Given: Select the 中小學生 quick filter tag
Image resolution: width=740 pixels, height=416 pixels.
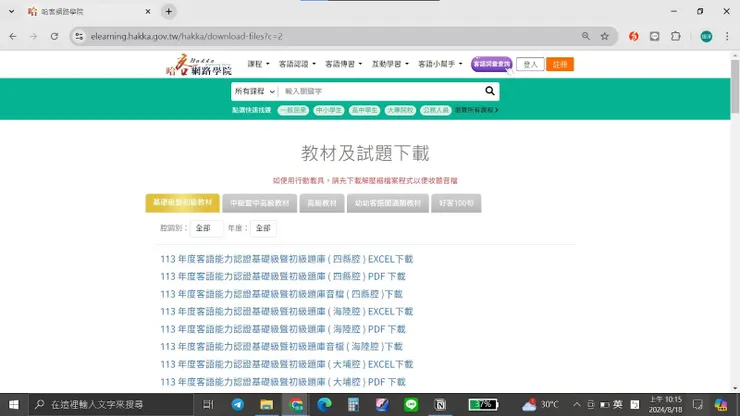Looking at the screenshot, I should pos(329,110).
